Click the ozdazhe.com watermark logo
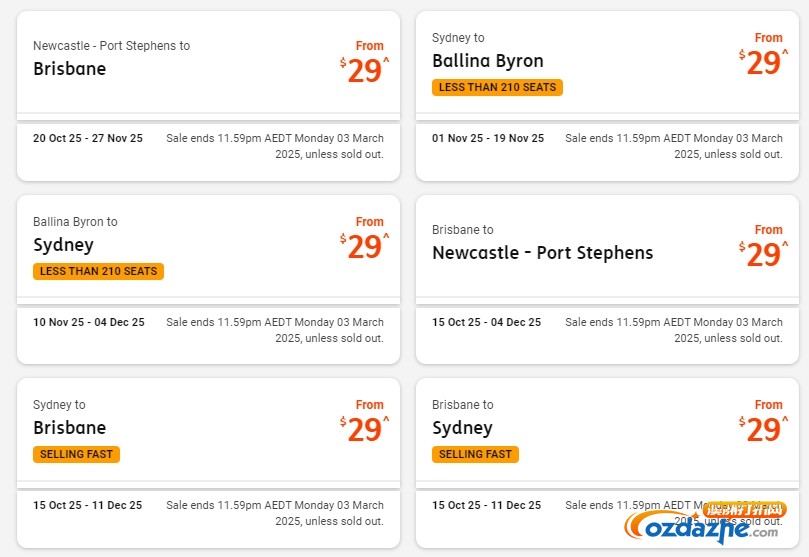The width and height of the screenshot is (809, 557). pos(705,522)
